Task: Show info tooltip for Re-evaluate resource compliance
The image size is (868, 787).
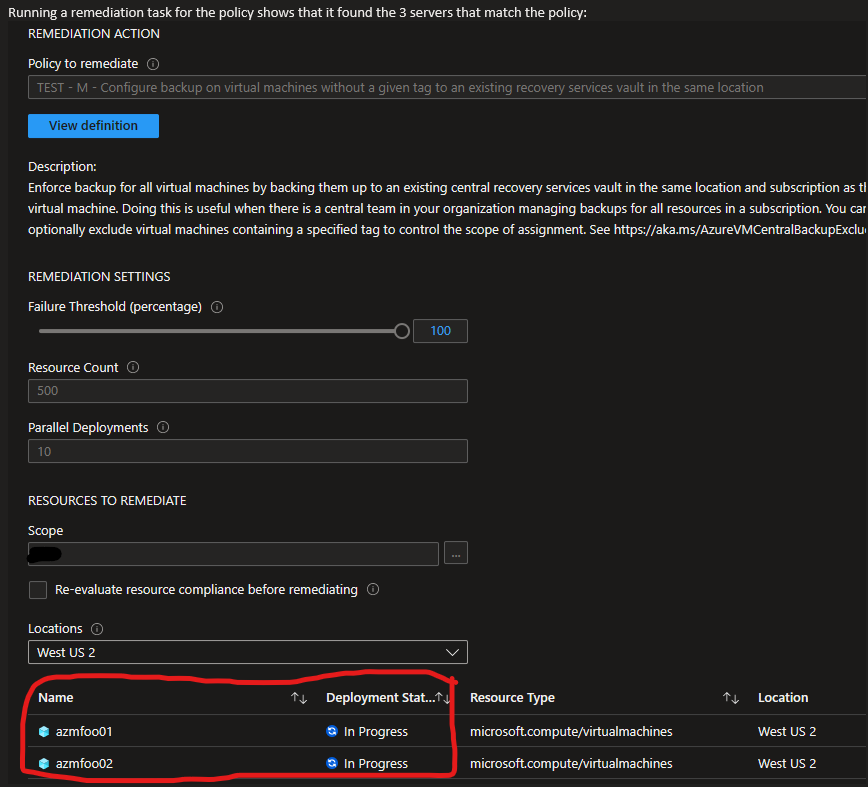Action: point(373,589)
